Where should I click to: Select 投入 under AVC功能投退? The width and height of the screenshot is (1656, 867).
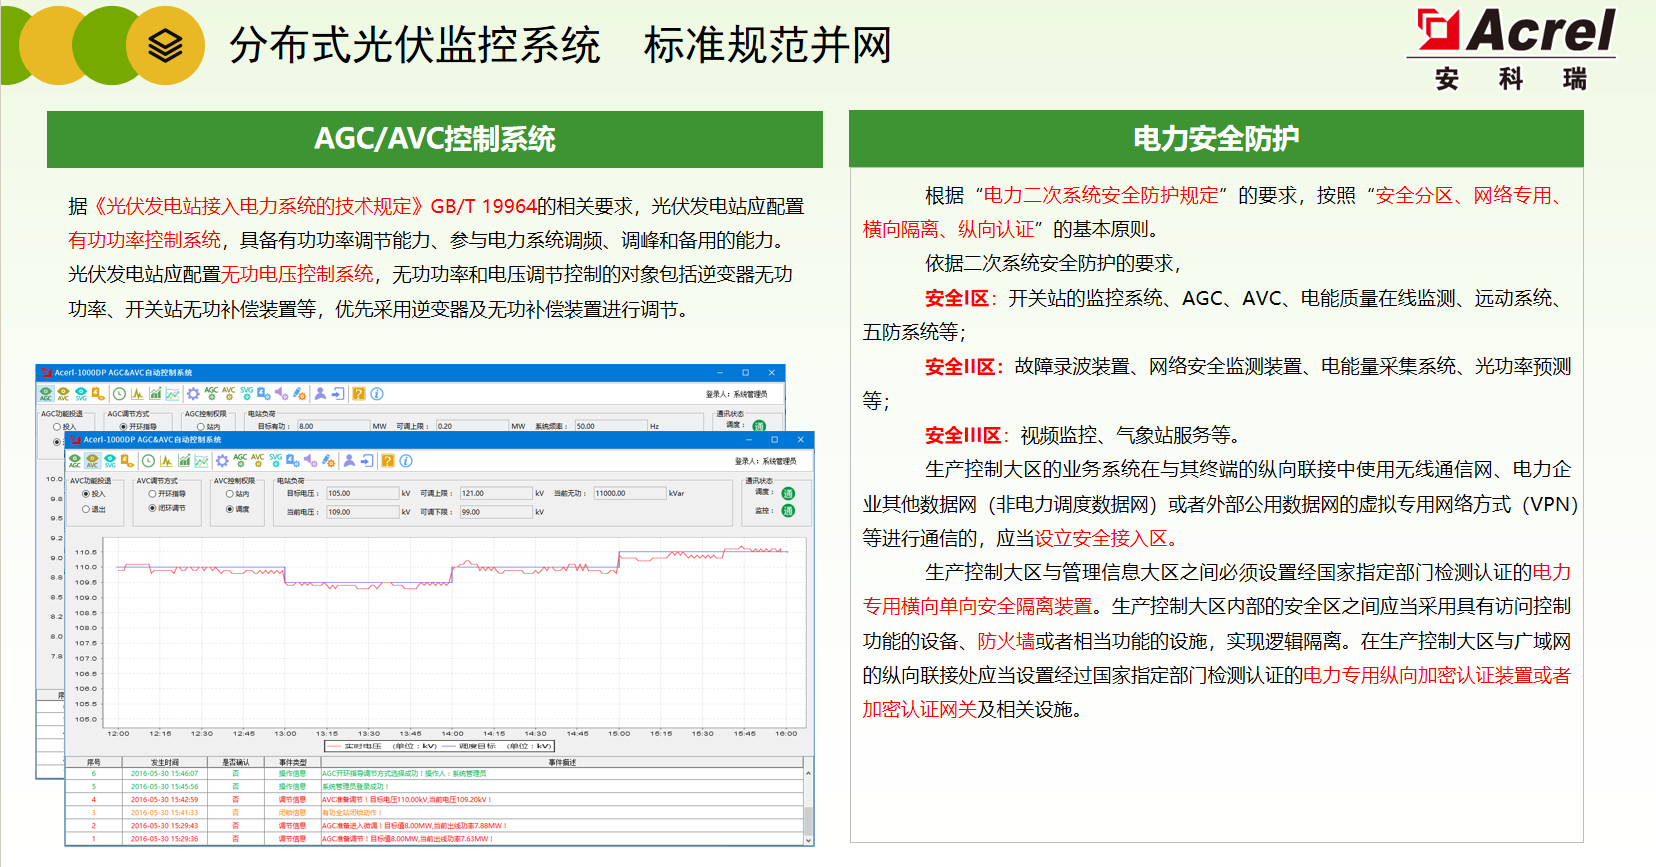93,494
